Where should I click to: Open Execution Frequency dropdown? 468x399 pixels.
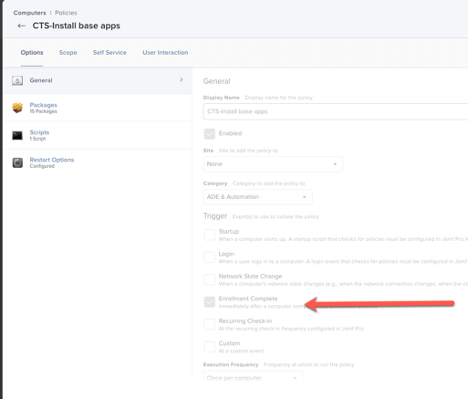[x=253, y=378]
